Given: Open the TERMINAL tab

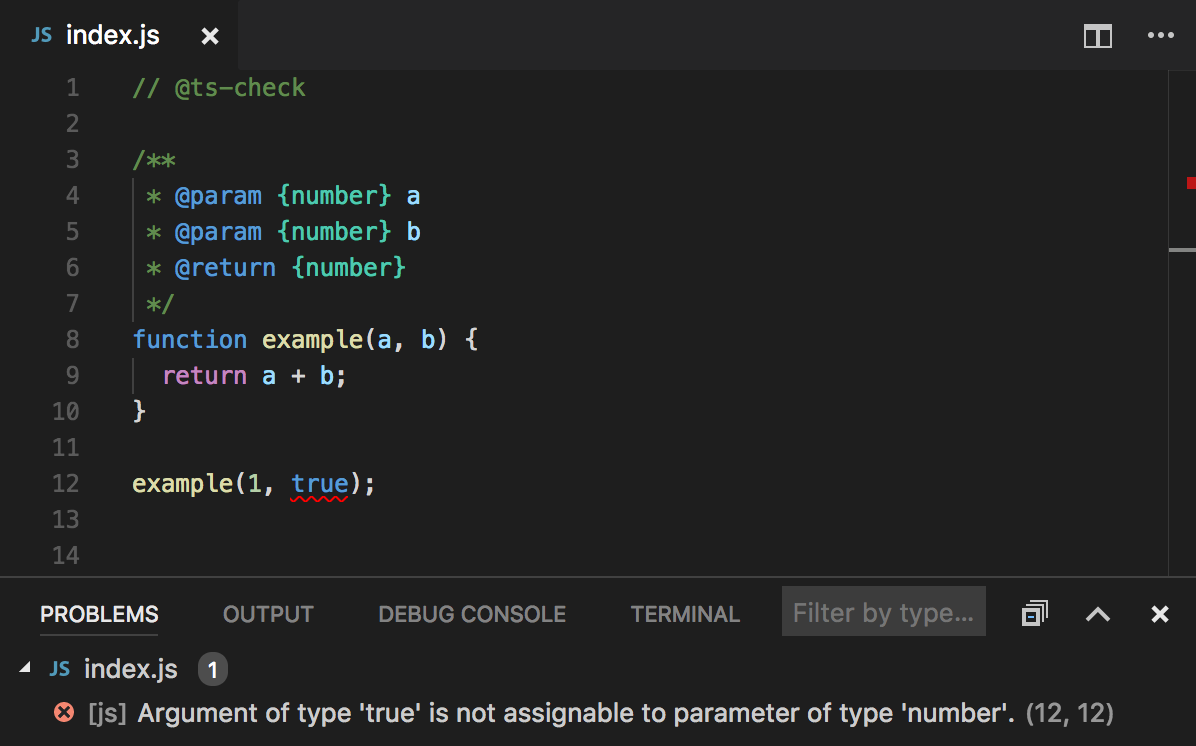Looking at the screenshot, I should (685, 613).
